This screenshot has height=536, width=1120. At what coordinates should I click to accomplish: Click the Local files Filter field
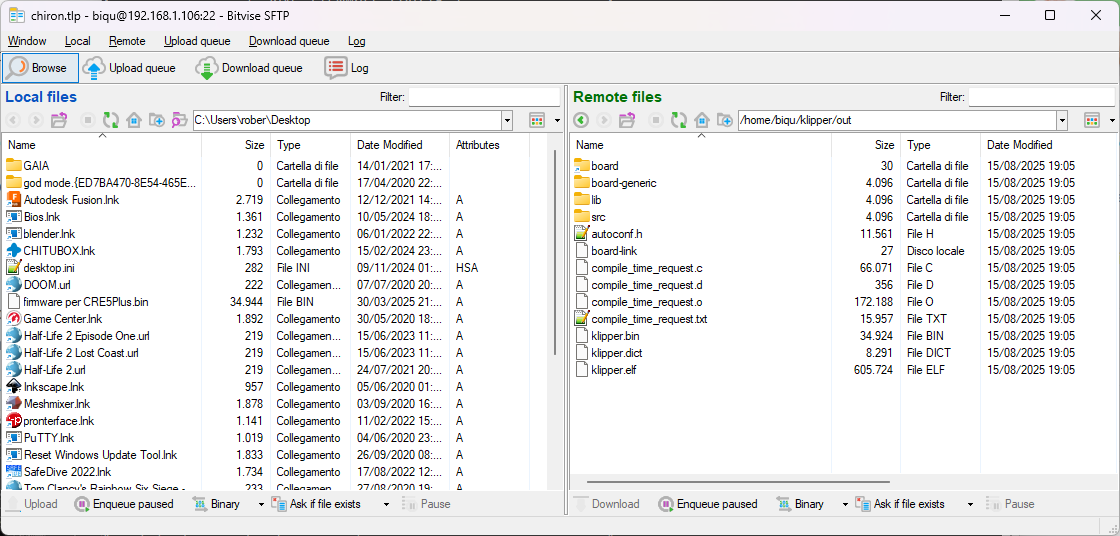point(484,97)
